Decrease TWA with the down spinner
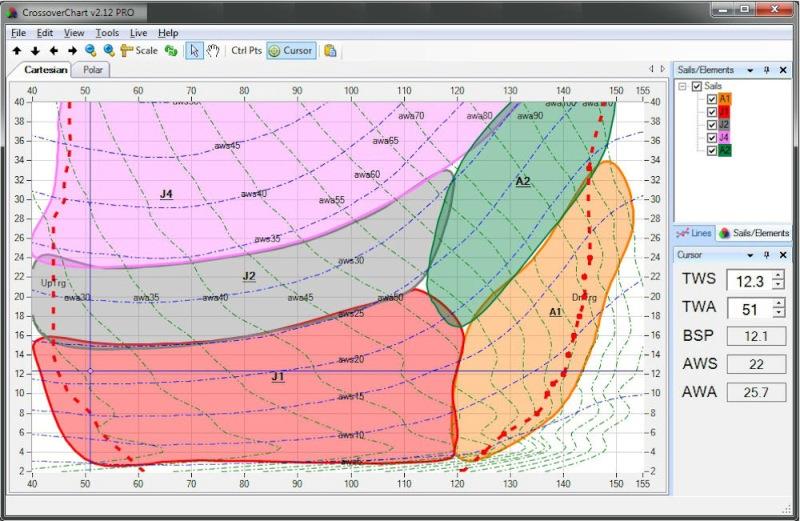The image size is (800, 521). click(x=779, y=313)
